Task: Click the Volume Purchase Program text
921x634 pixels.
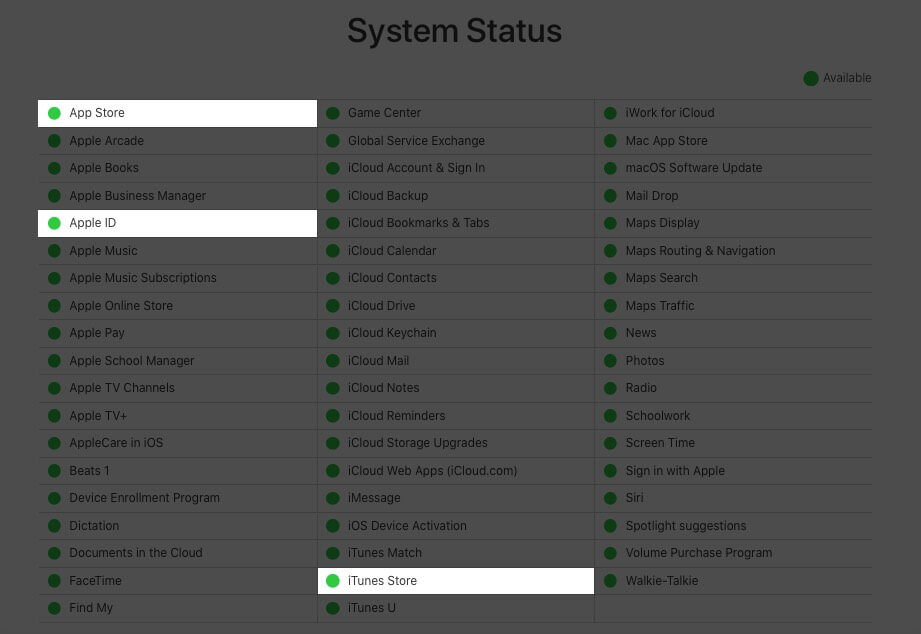Action: (x=699, y=553)
